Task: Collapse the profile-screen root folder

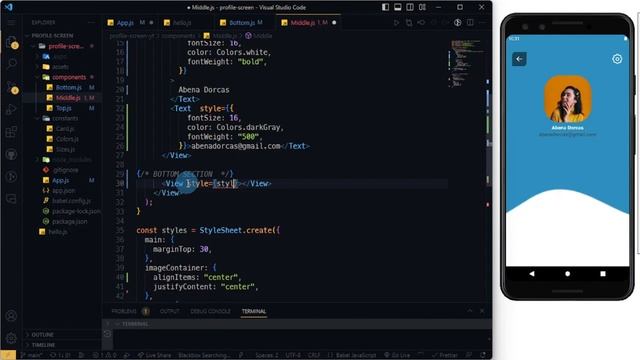Action: [x=61, y=46]
